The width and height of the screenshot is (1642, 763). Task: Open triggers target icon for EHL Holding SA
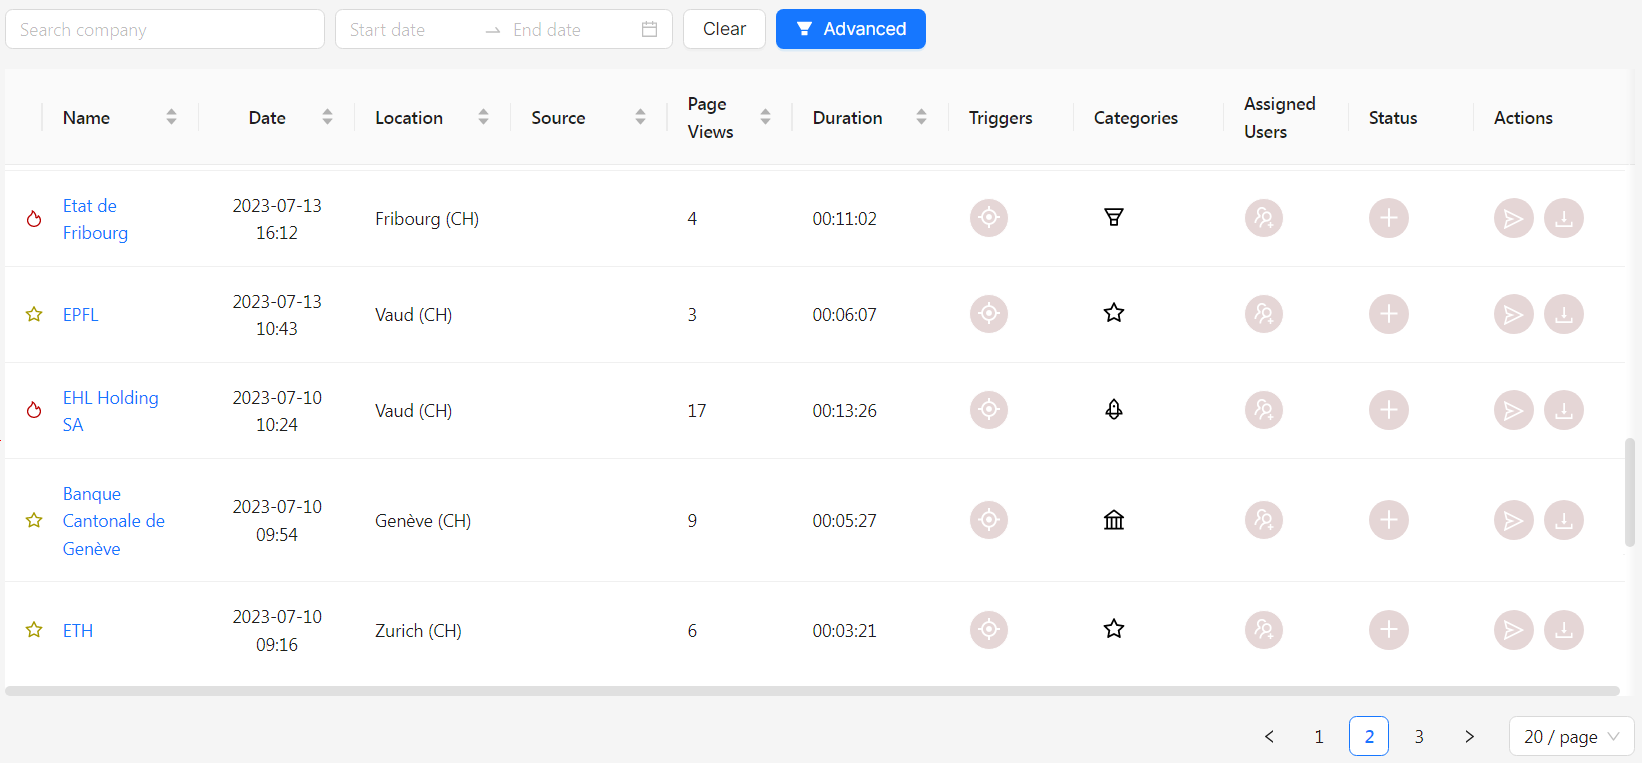(x=989, y=410)
